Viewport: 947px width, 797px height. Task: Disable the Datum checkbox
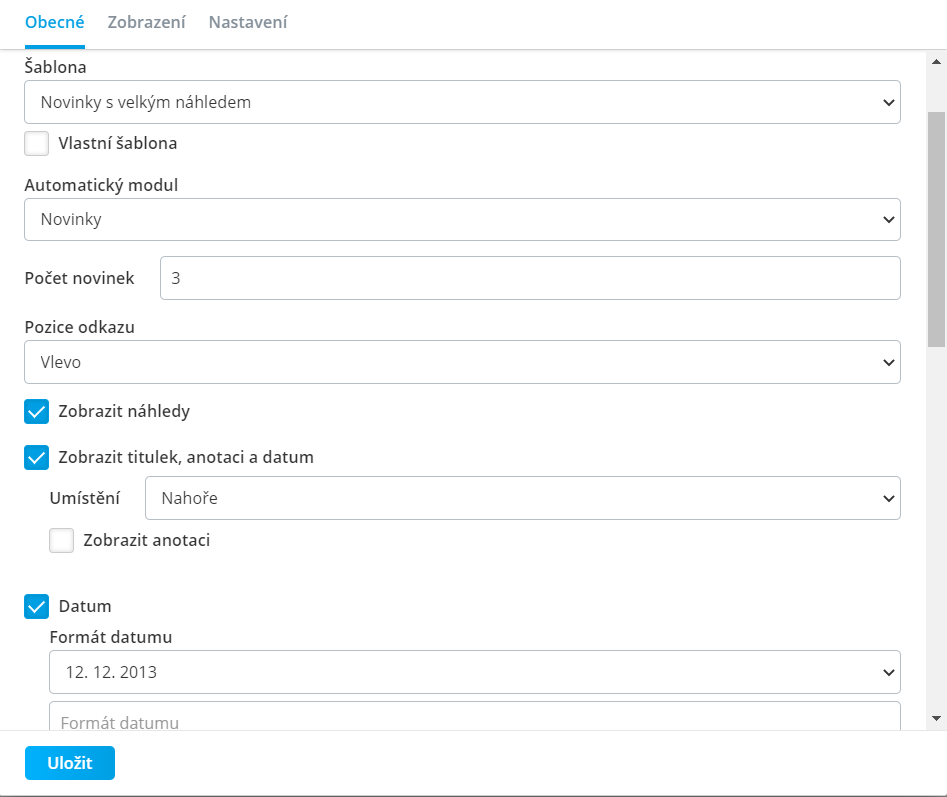point(36,607)
